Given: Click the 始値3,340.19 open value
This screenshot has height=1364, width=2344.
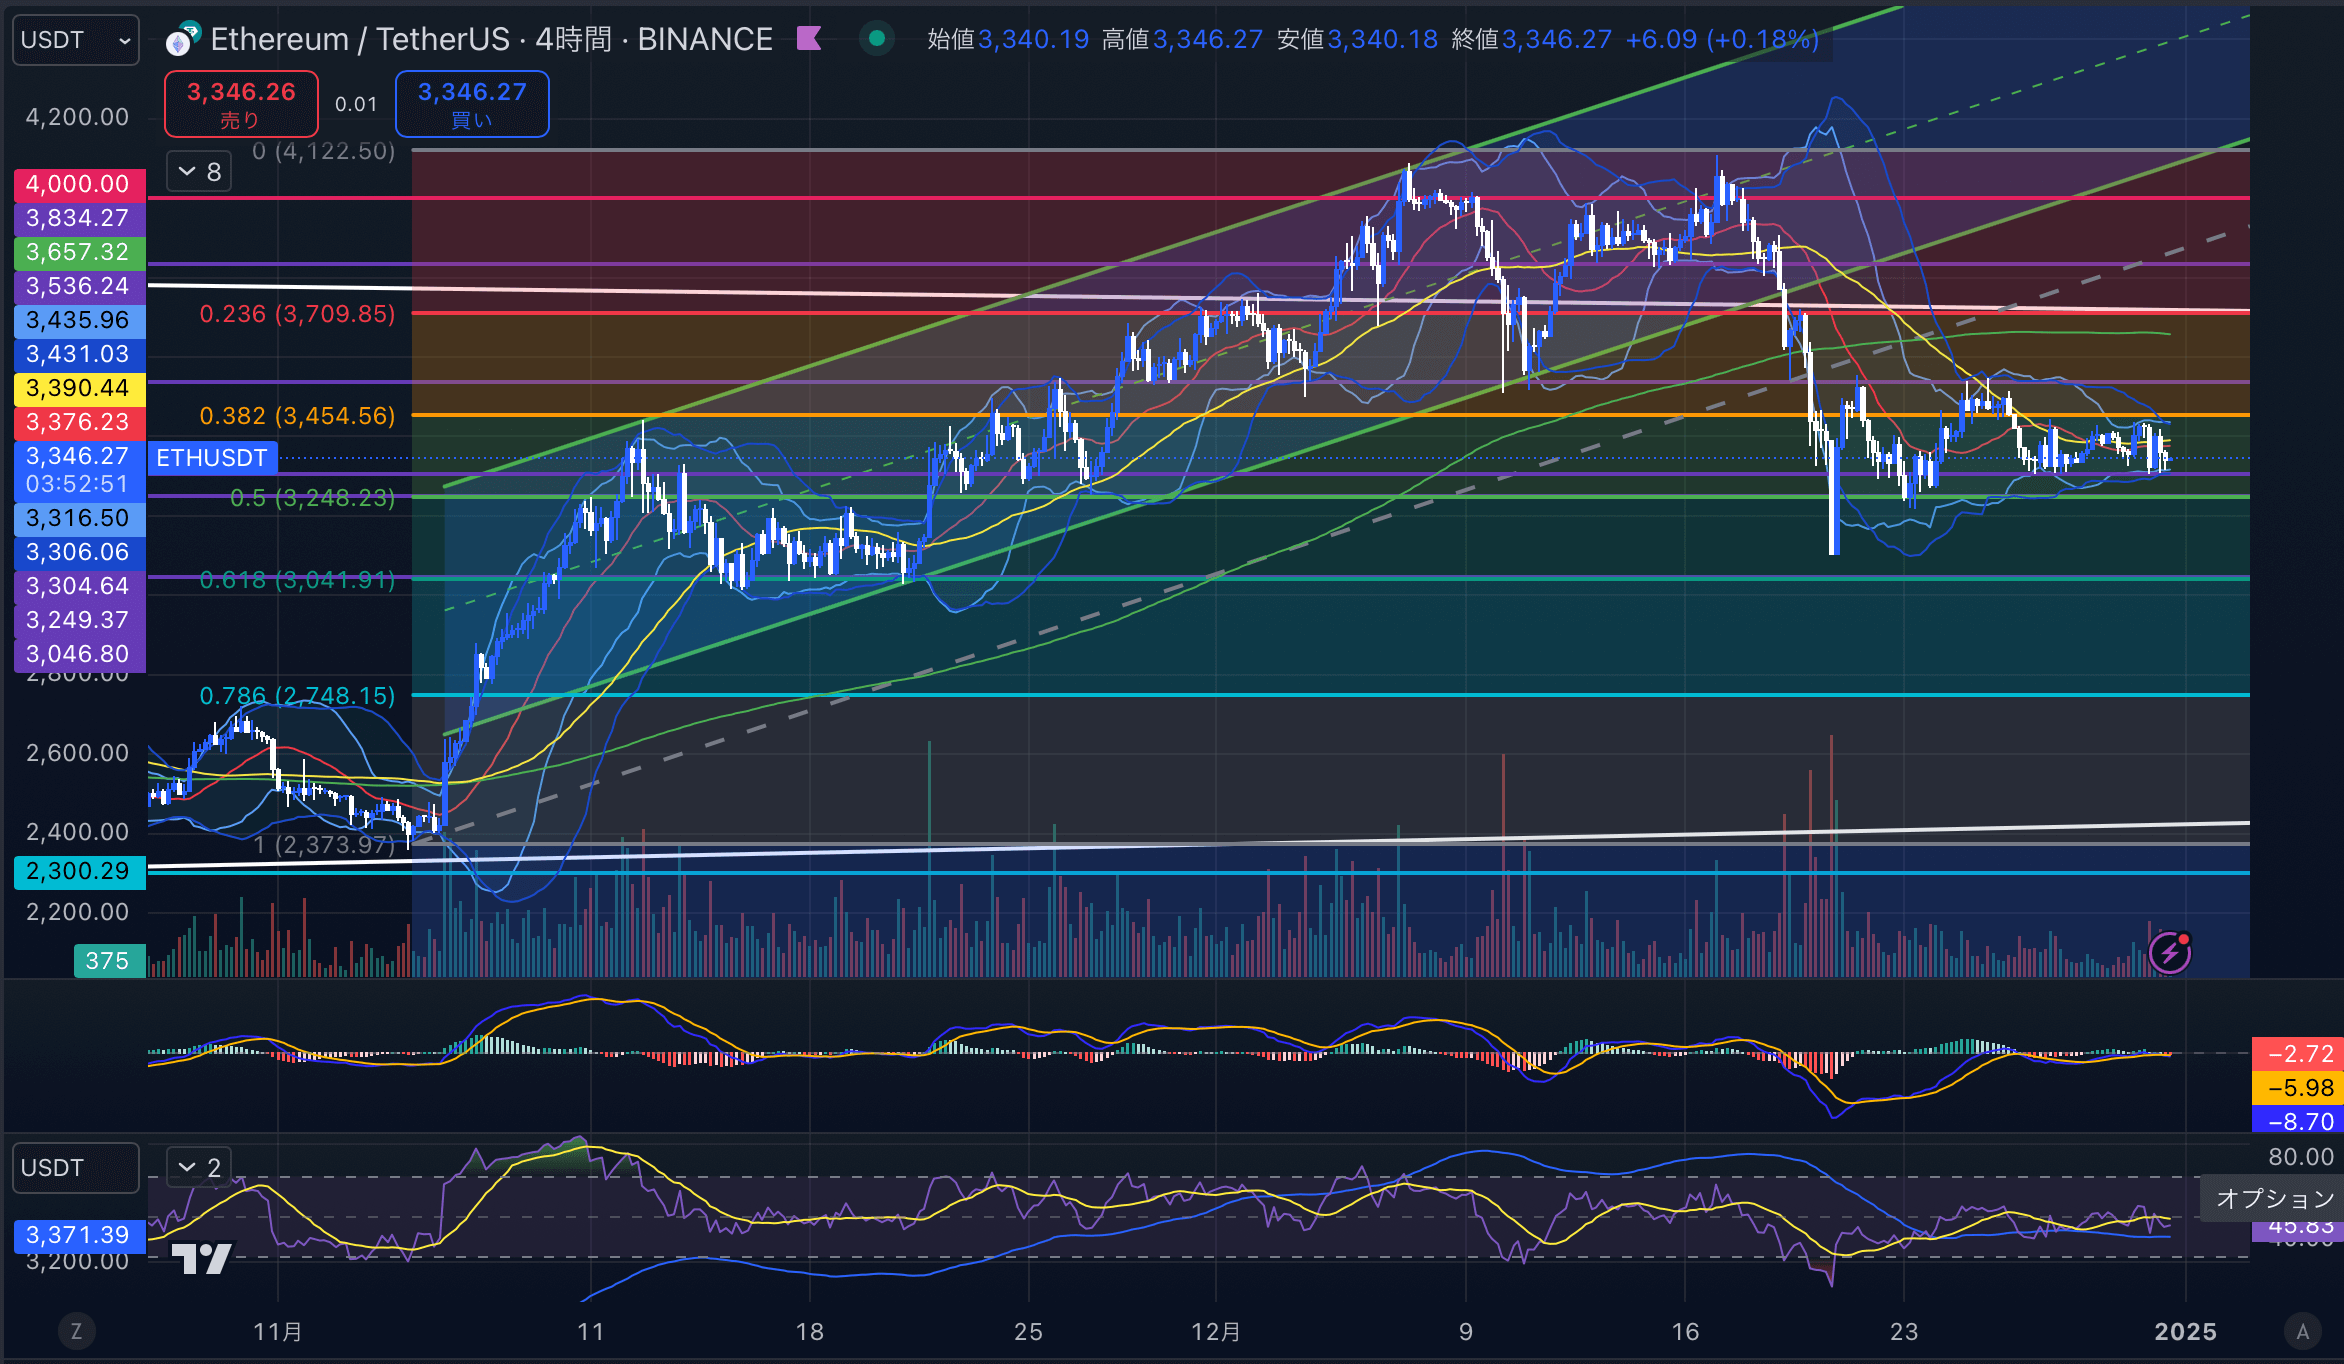Looking at the screenshot, I should (1008, 39).
